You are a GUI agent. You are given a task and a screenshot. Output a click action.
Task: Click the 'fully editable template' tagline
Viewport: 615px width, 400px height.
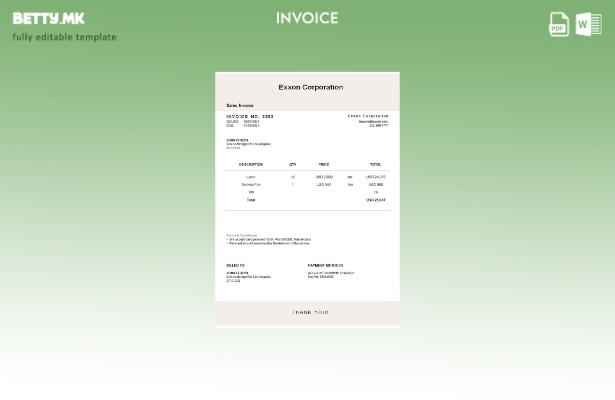[x=64, y=37]
